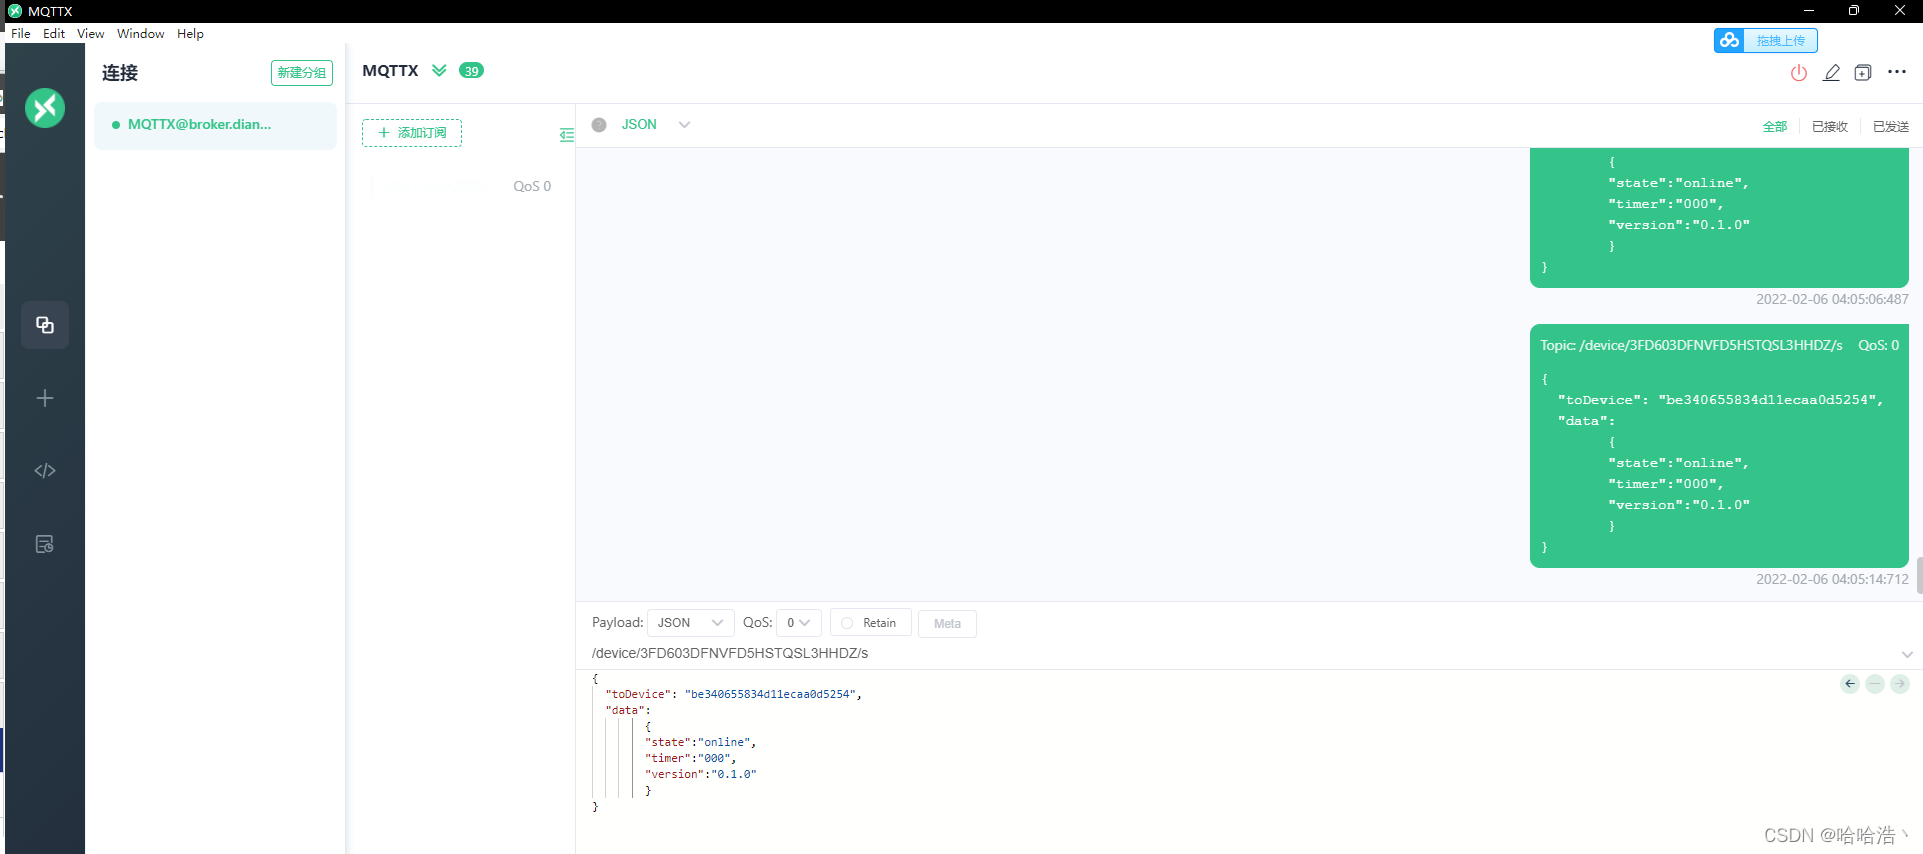Click the 添加订阅 add subscription button
This screenshot has height=854, width=1923.
(x=412, y=133)
